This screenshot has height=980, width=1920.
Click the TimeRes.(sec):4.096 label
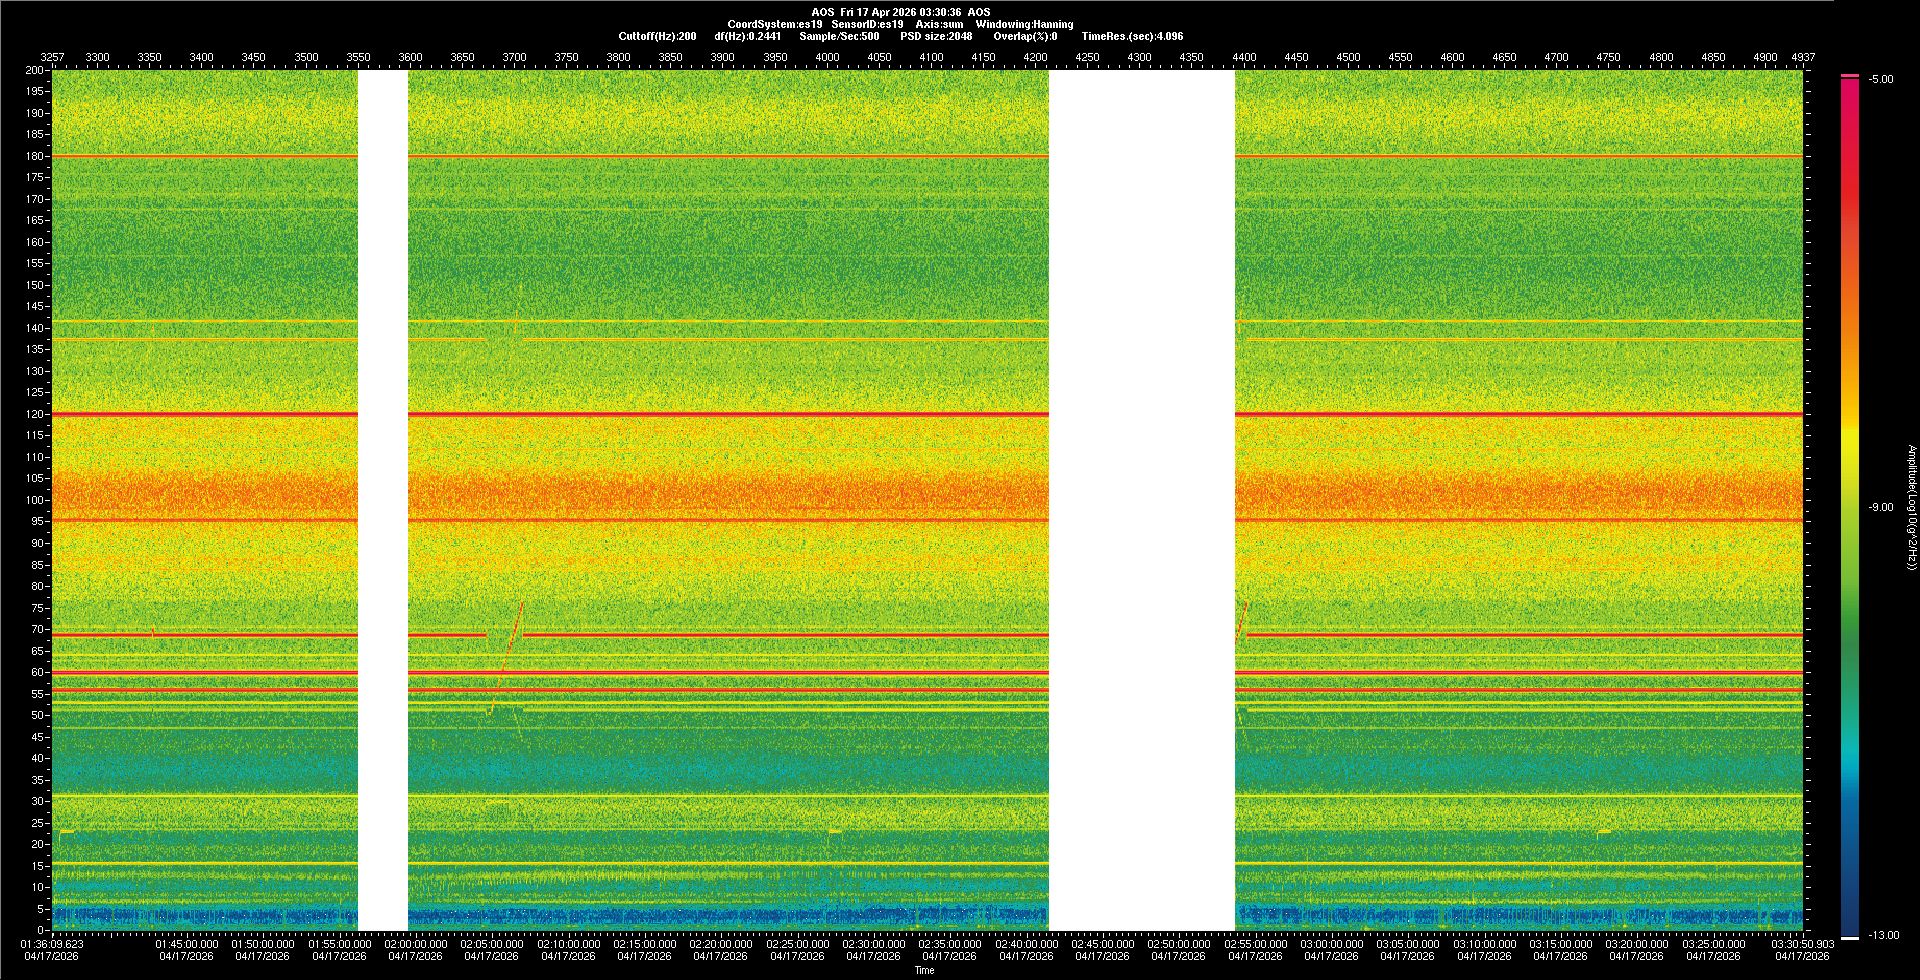click(1132, 37)
